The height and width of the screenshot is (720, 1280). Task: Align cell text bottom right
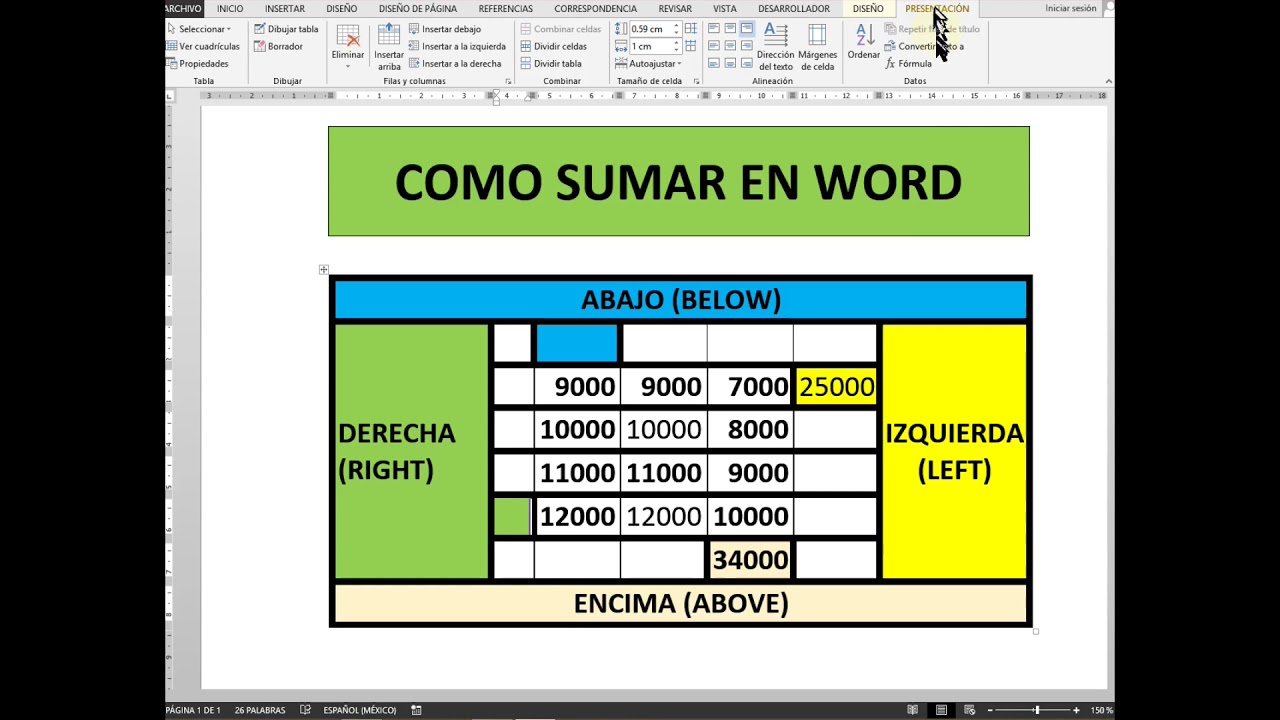point(746,63)
